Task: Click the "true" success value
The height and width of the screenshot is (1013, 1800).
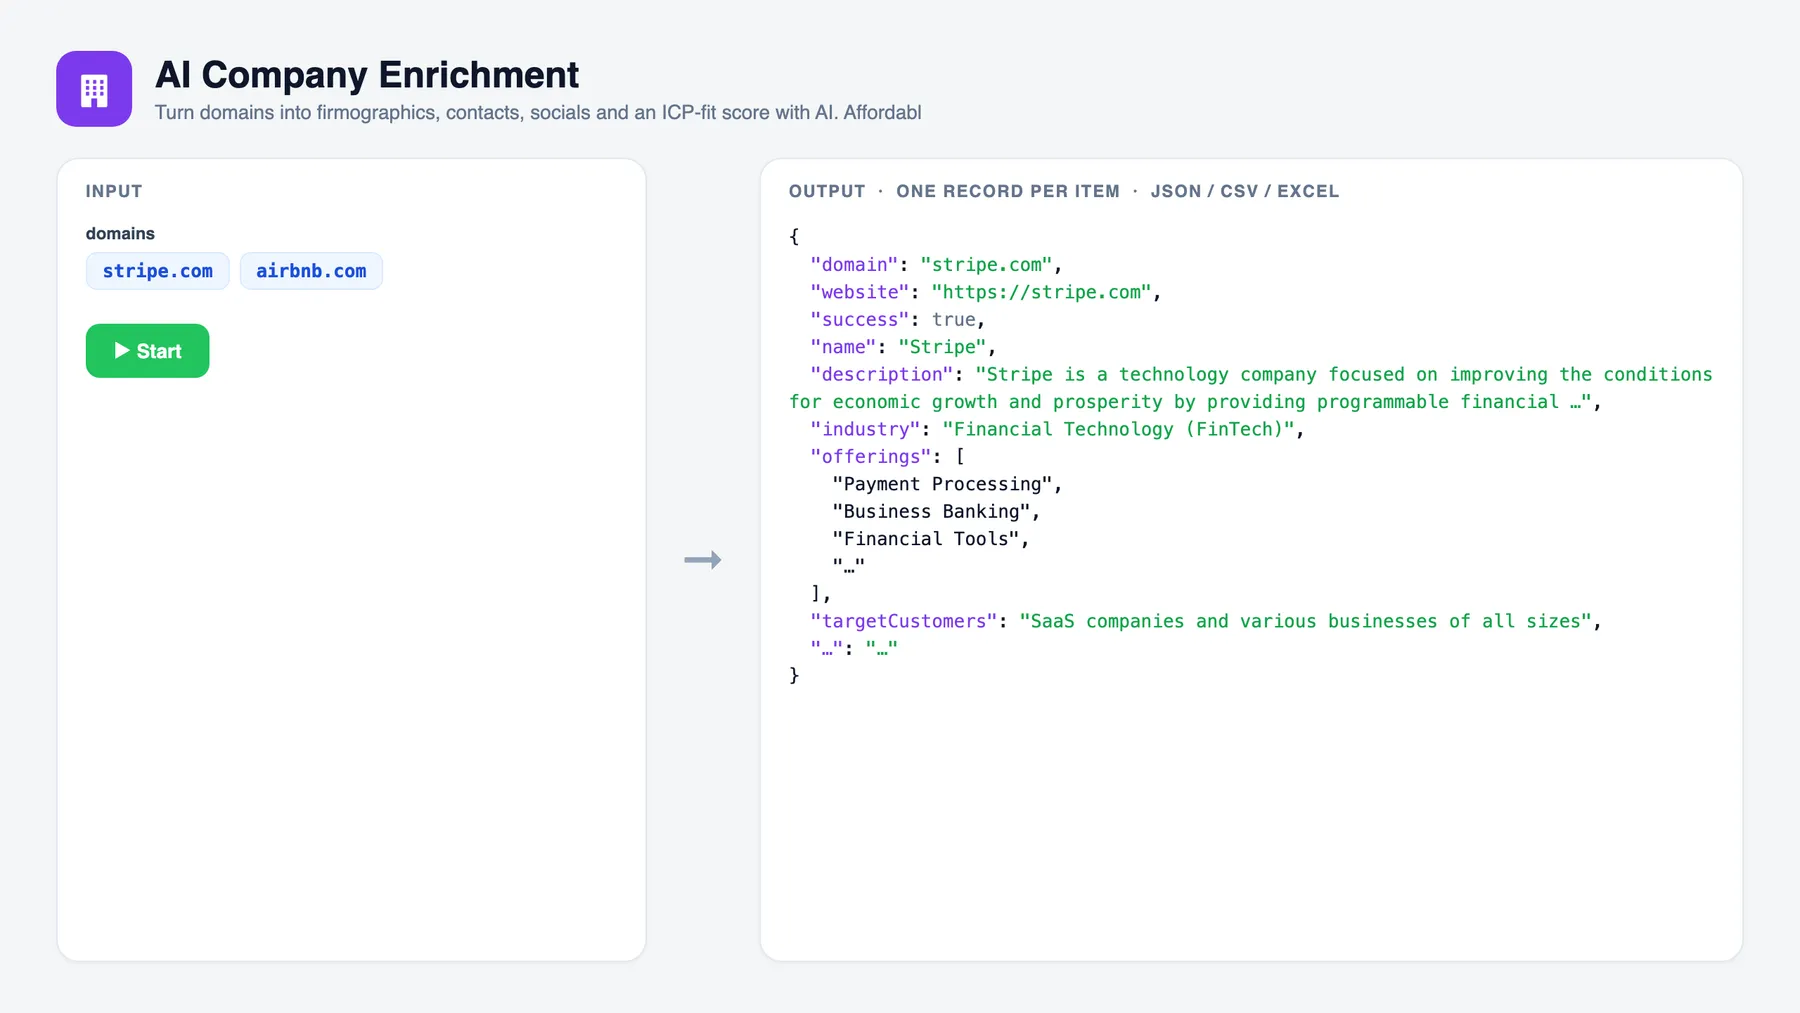Action: (953, 320)
